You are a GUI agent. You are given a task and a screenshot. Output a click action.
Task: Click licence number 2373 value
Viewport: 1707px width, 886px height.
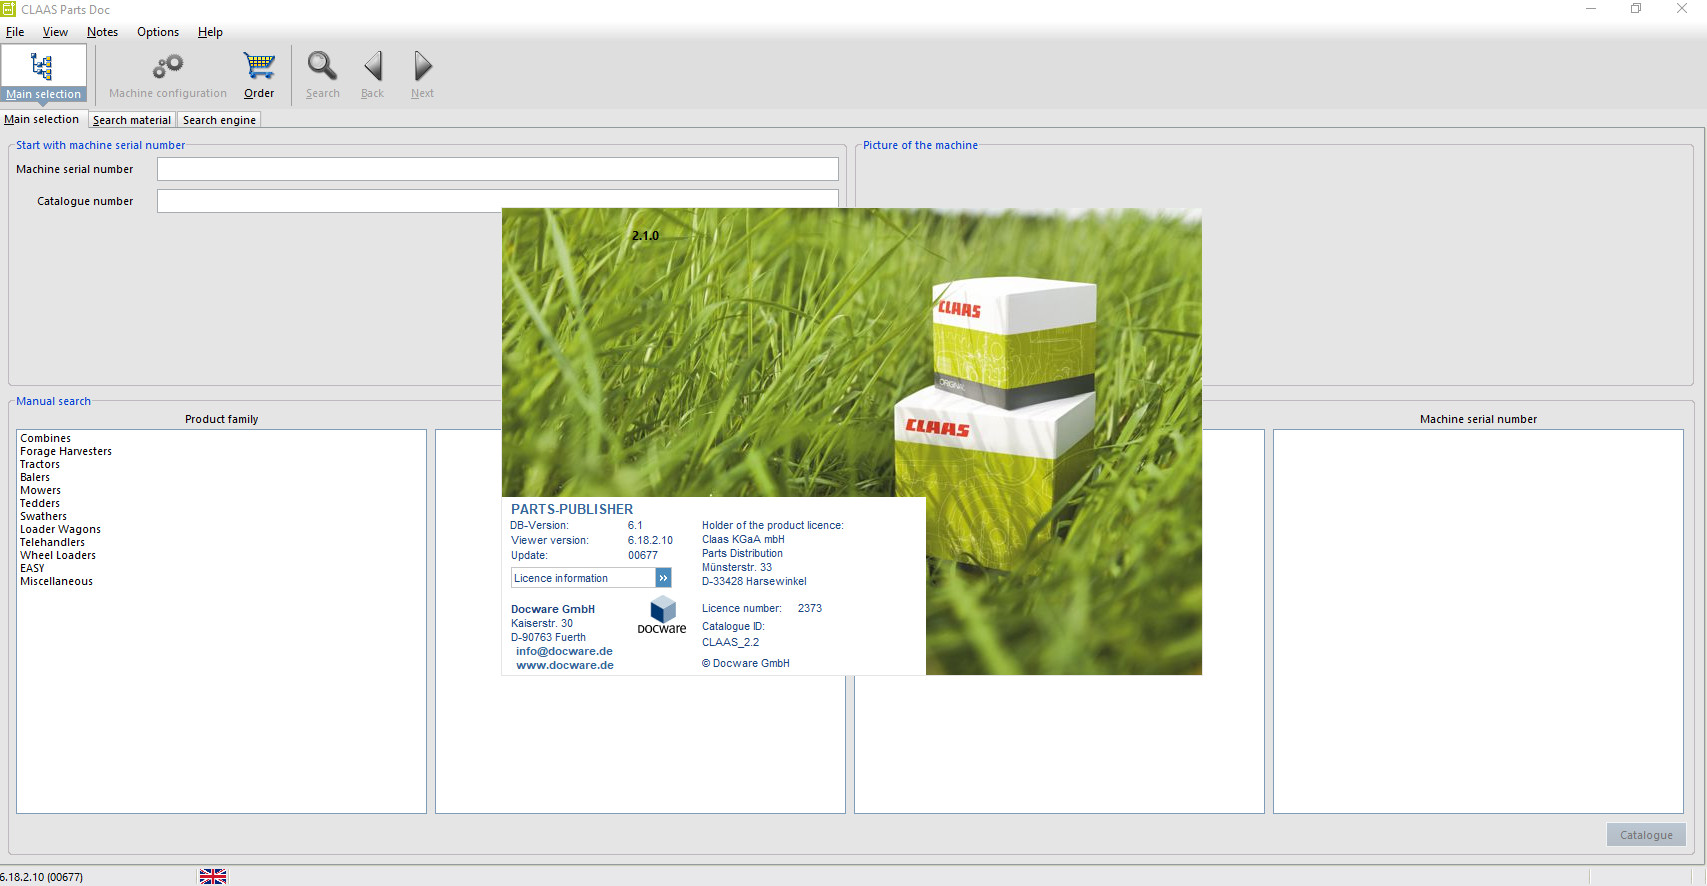810,608
